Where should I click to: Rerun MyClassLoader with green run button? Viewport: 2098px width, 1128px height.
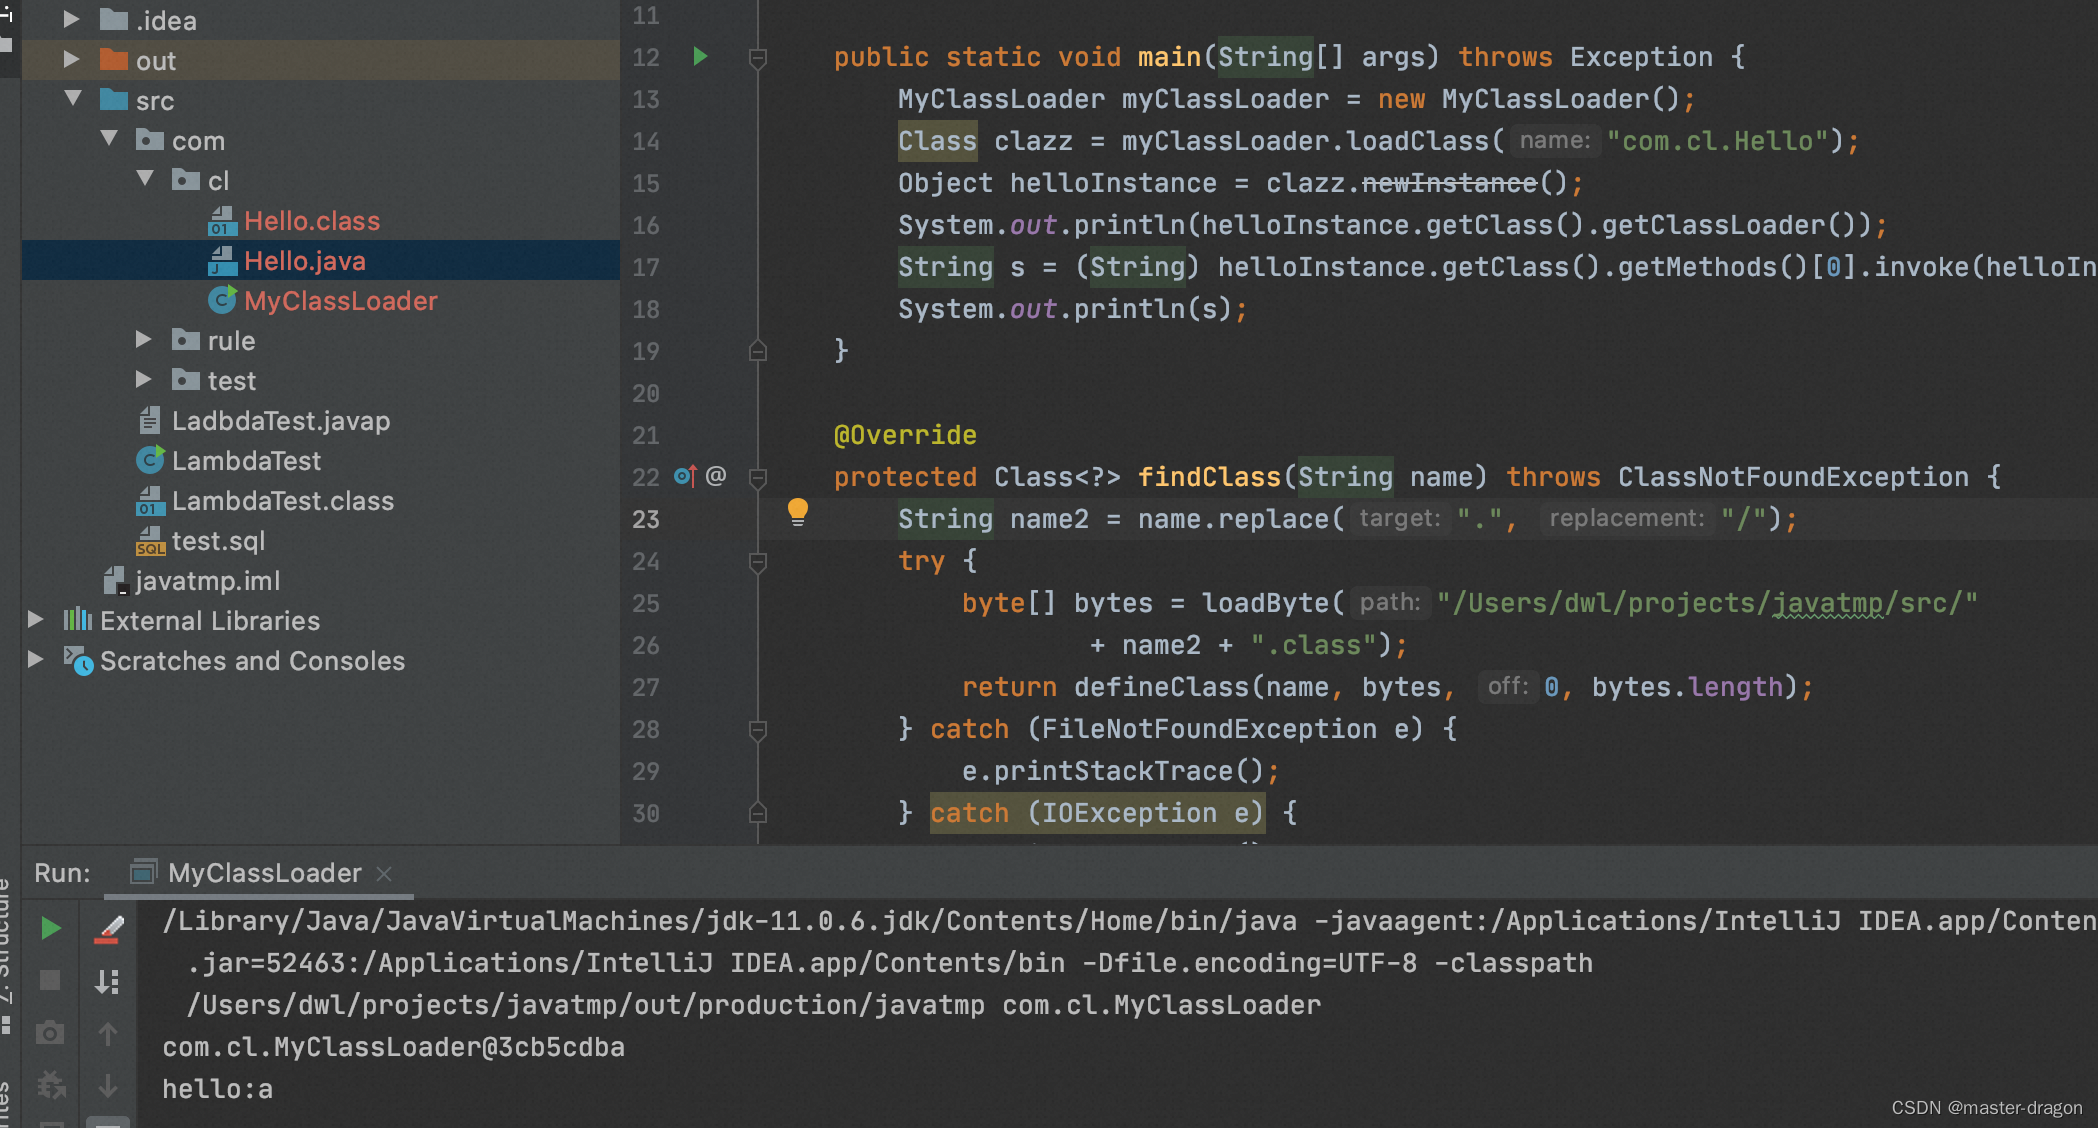(x=50, y=928)
